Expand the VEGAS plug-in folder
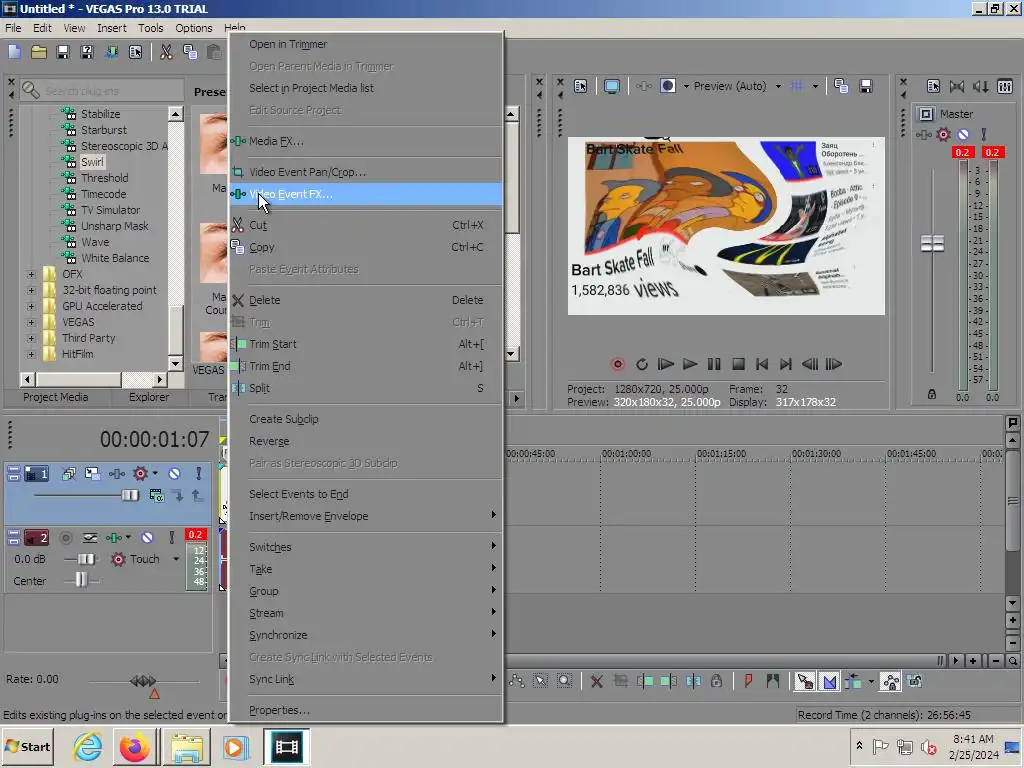The image size is (1024, 768). pos(31,322)
